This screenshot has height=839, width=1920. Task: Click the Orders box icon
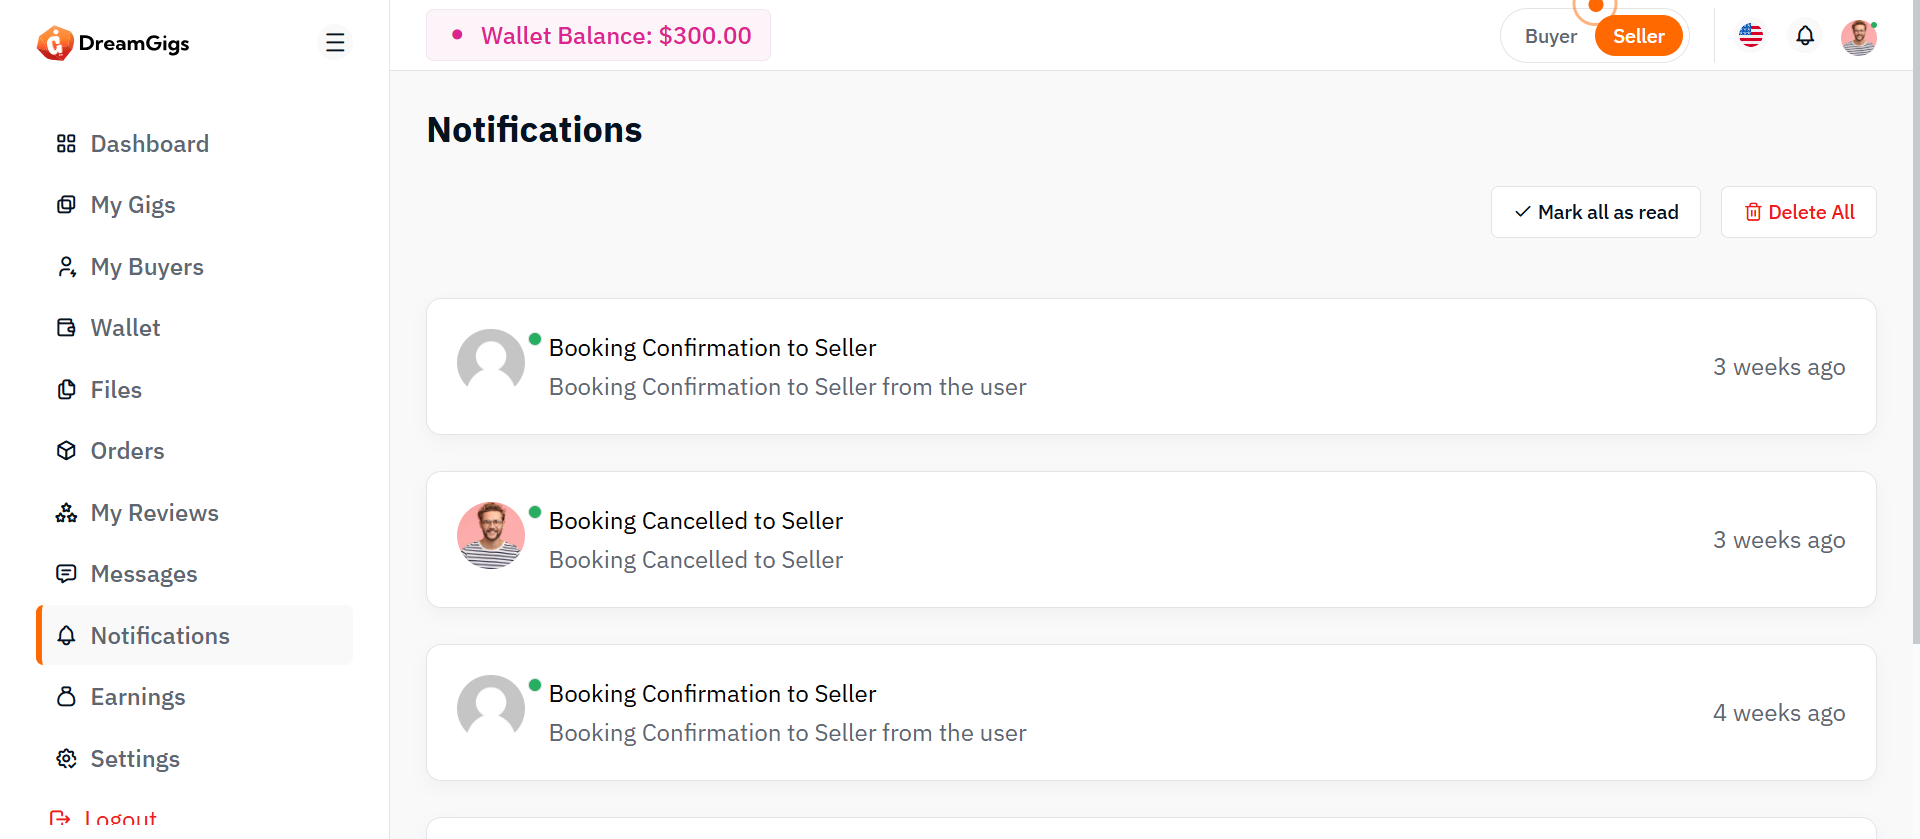click(x=66, y=451)
